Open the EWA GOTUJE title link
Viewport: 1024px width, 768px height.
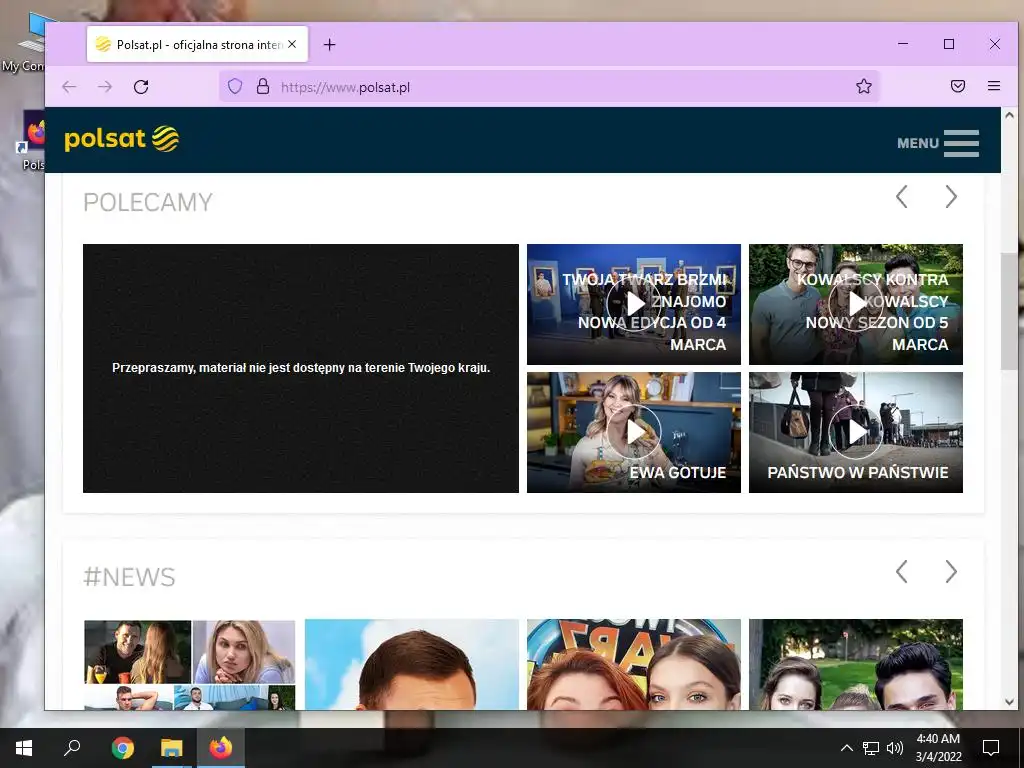click(x=677, y=472)
